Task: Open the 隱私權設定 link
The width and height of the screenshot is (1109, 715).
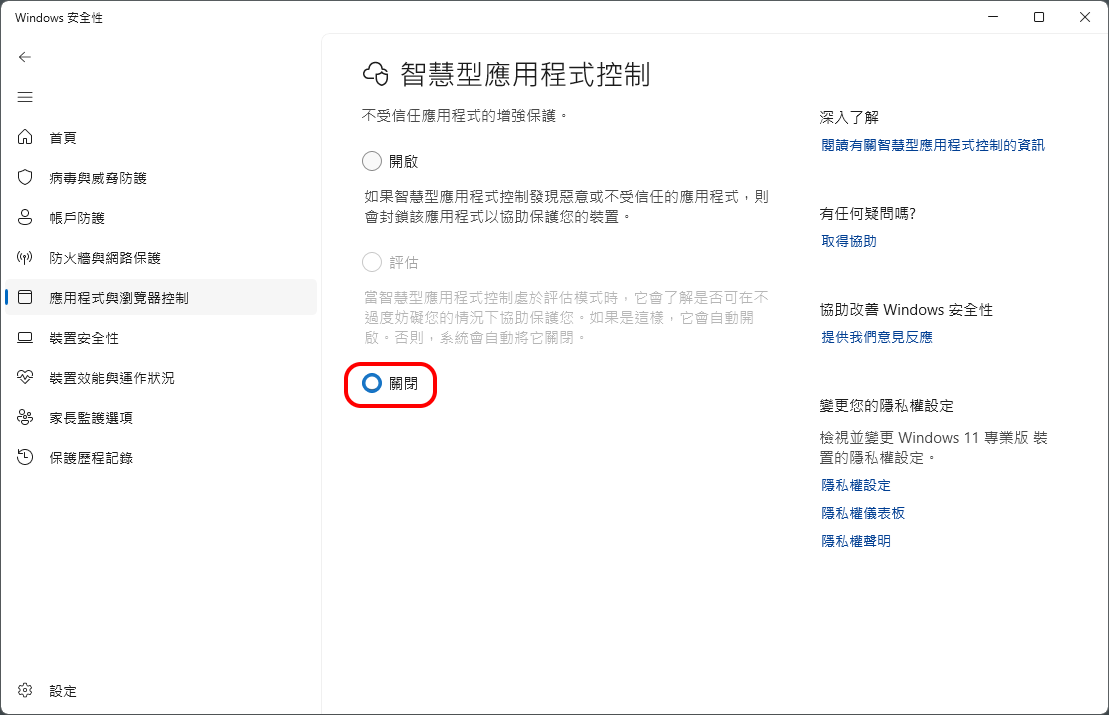Action: tap(856, 485)
